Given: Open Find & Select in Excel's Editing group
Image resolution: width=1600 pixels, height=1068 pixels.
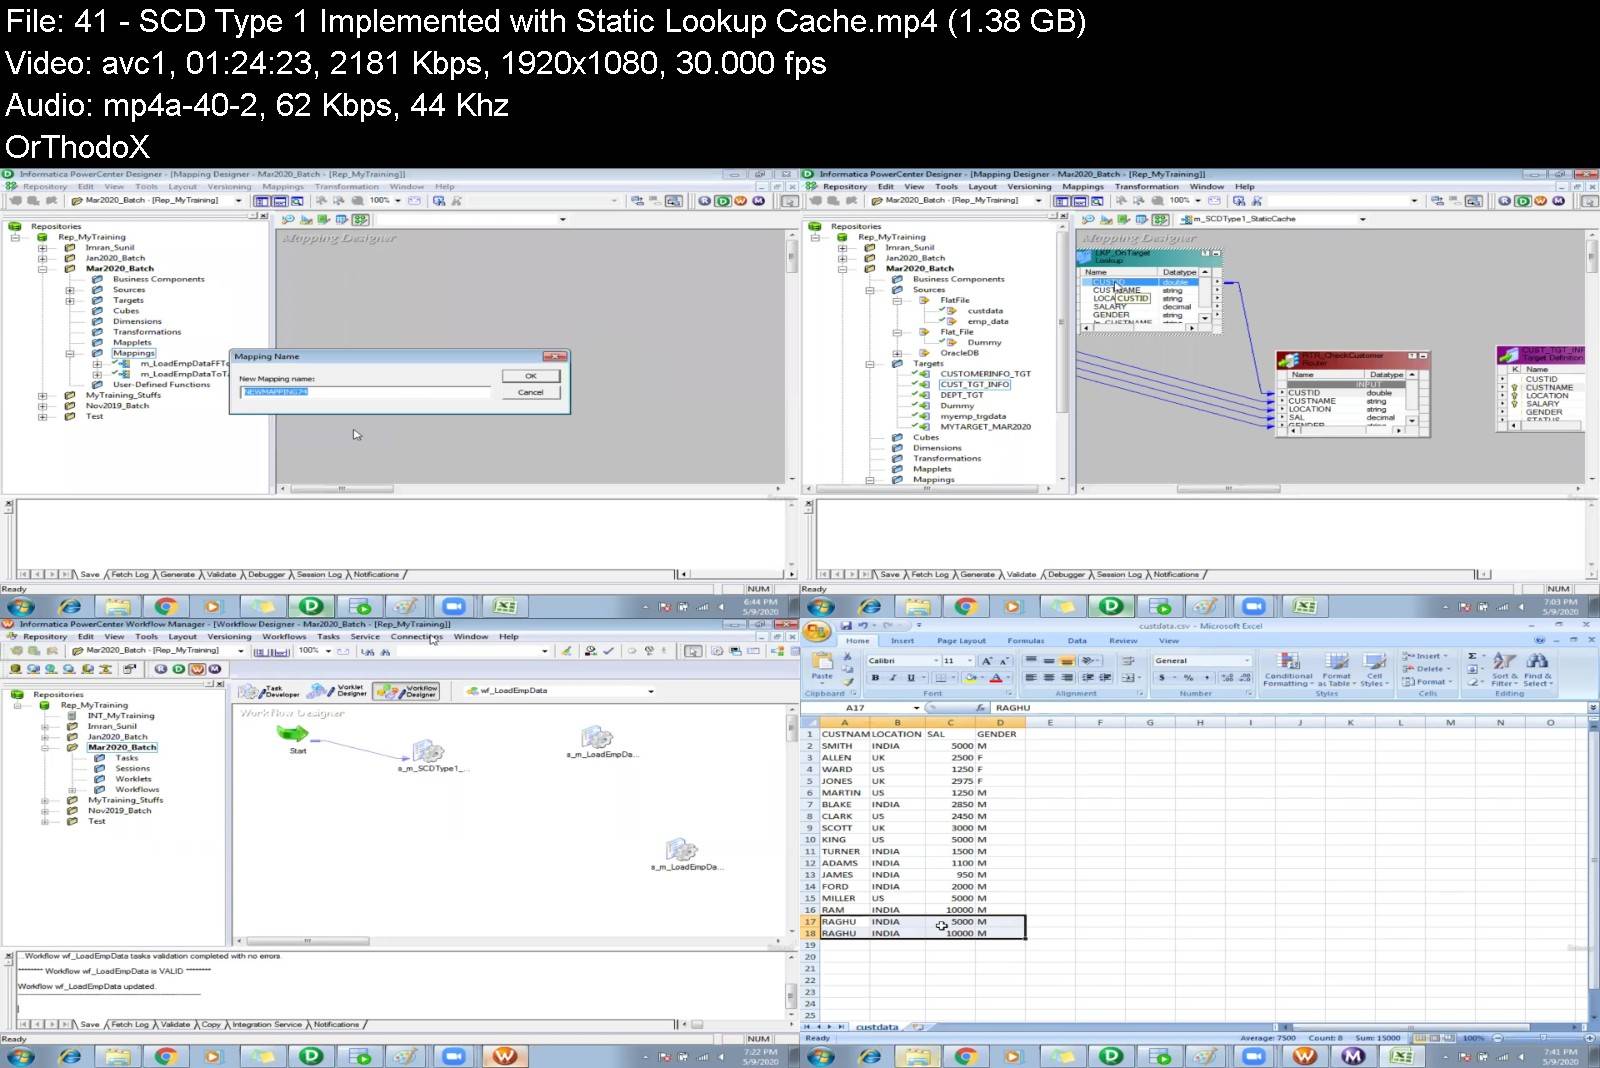Looking at the screenshot, I should tap(1538, 669).
